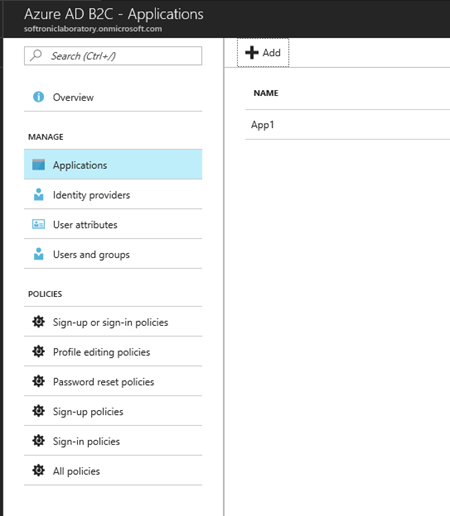
Task: Click the Applications window icon
Action: pos(38,165)
